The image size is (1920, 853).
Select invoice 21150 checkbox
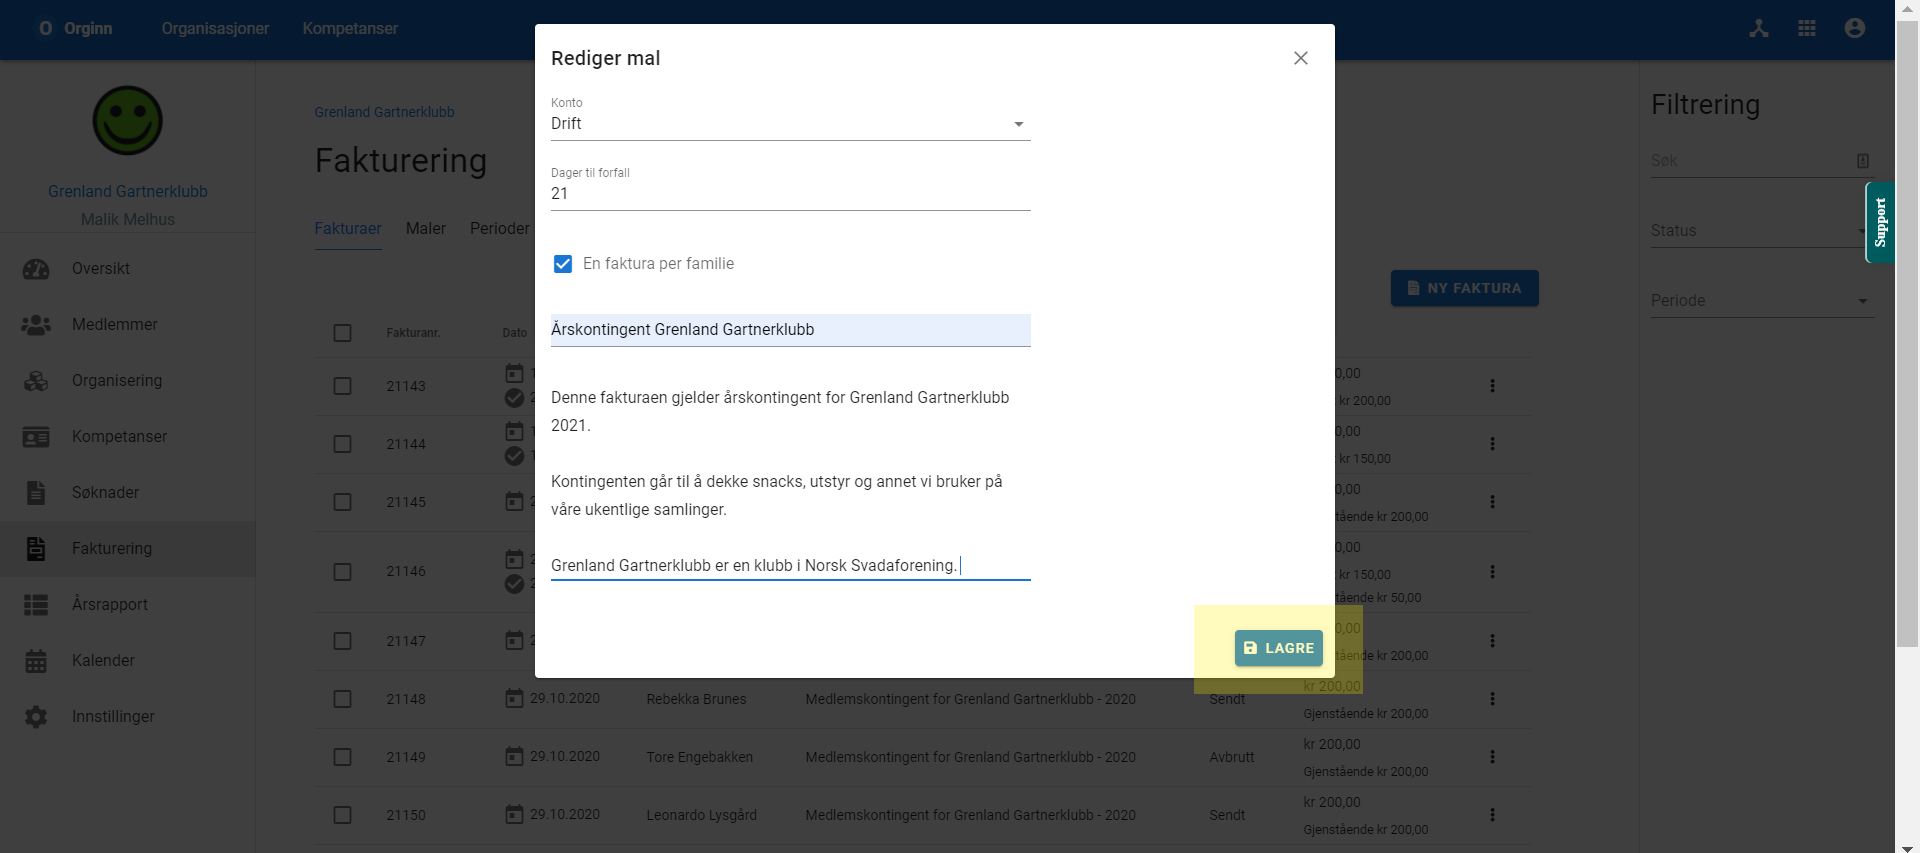[x=342, y=815]
